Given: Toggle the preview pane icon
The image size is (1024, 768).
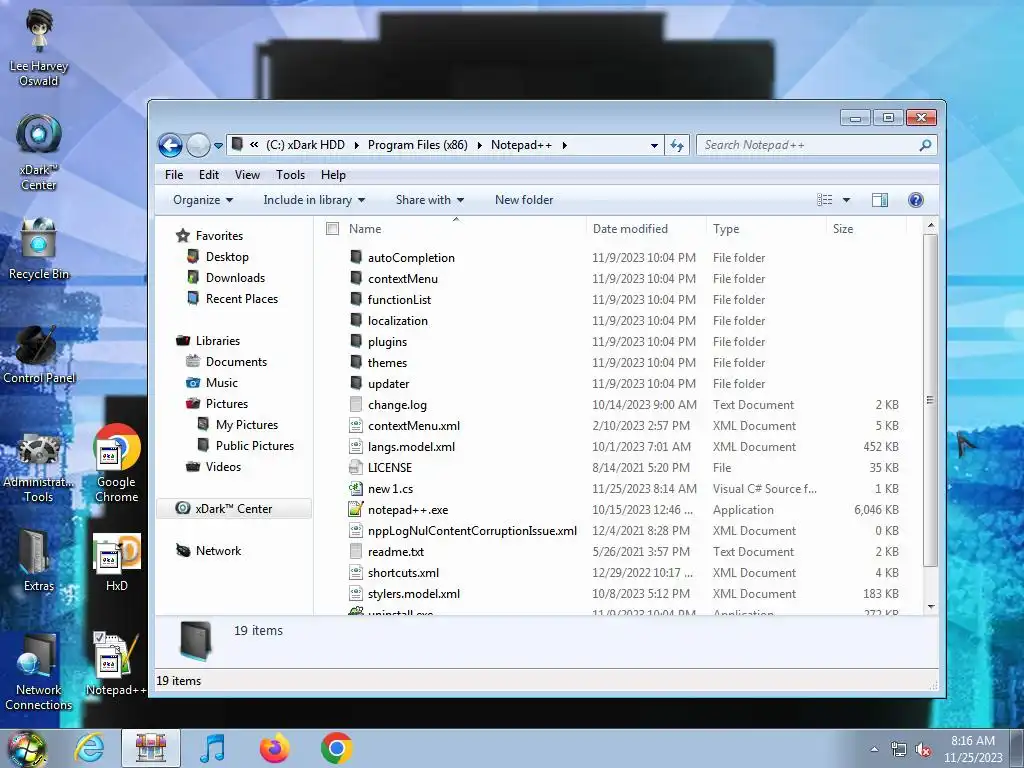Looking at the screenshot, I should pos(880,200).
